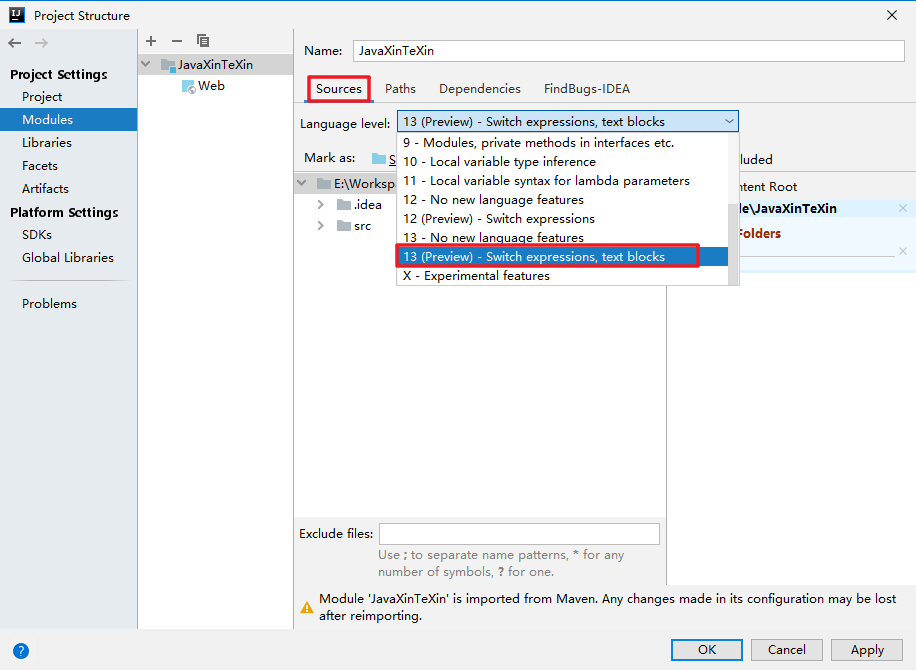Click the module Name input field
The height and width of the screenshot is (670, 916).
[x=629, y=51]
